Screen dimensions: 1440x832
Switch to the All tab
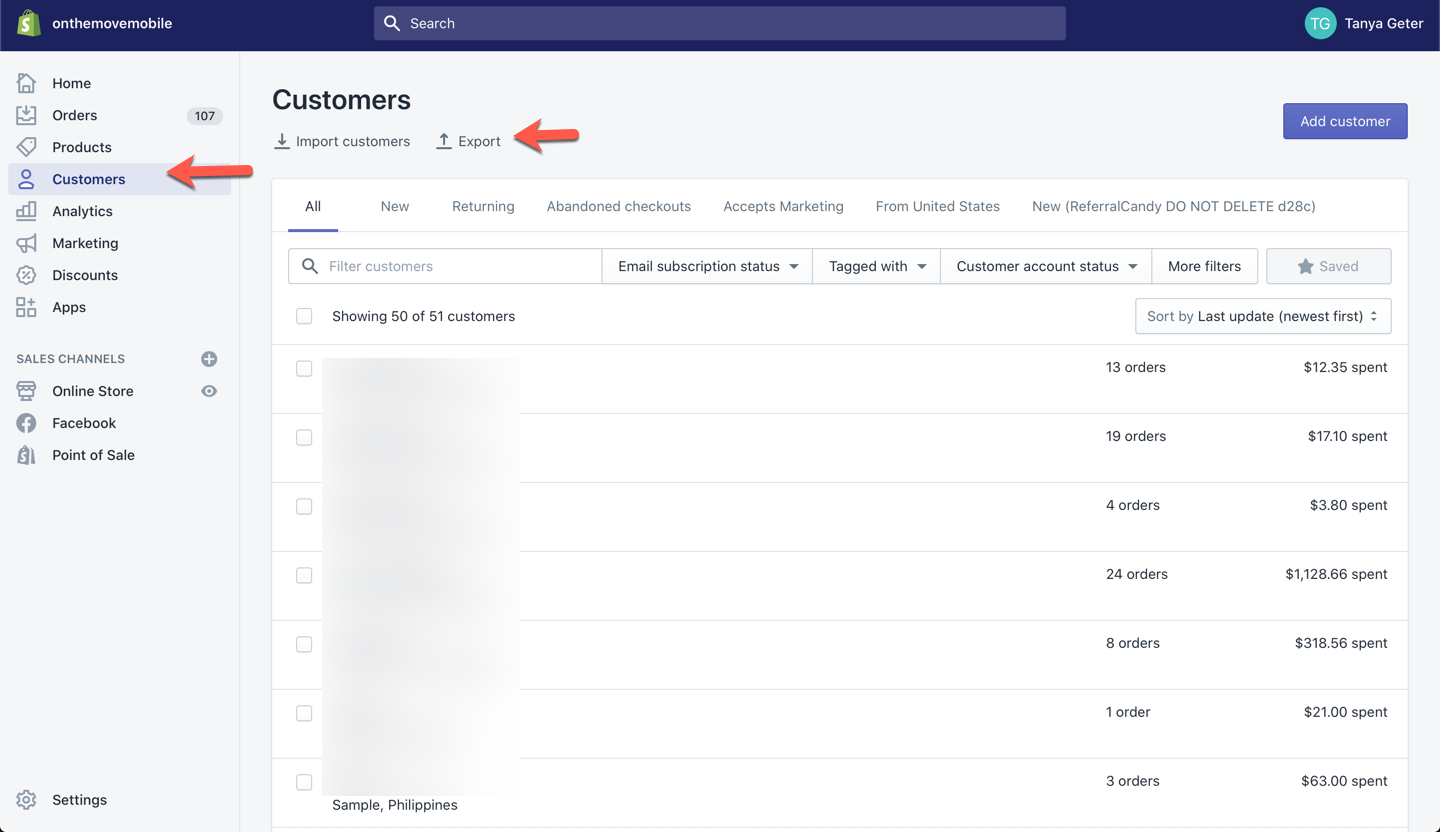click(x=313, y=206)
